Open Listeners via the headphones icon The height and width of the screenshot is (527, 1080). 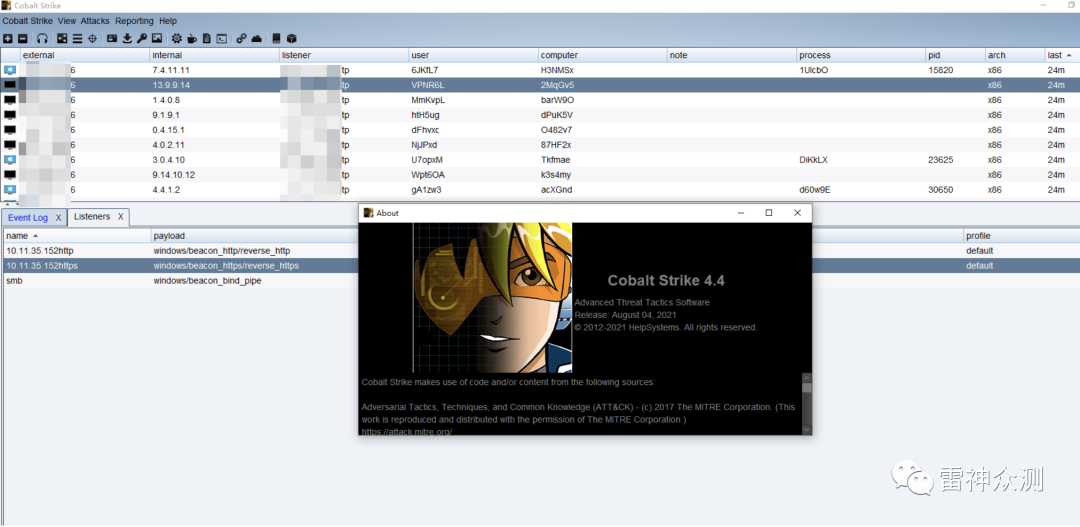pyautogui.click(x=42, y=39)
